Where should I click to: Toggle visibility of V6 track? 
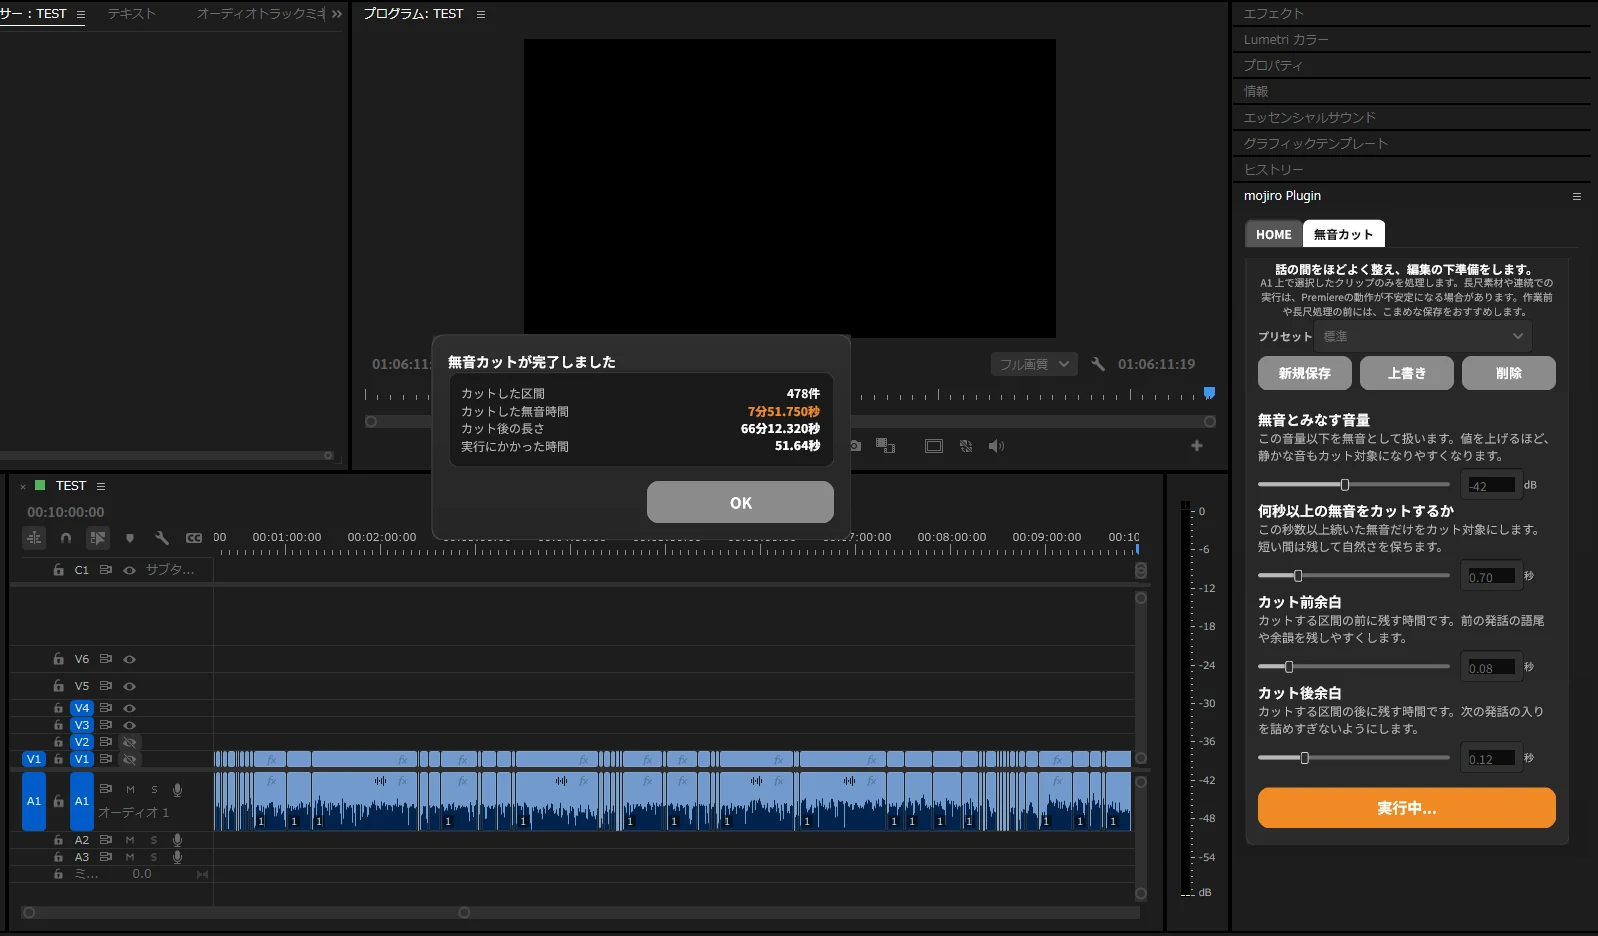pyautogui.click(x=129, y=660)
